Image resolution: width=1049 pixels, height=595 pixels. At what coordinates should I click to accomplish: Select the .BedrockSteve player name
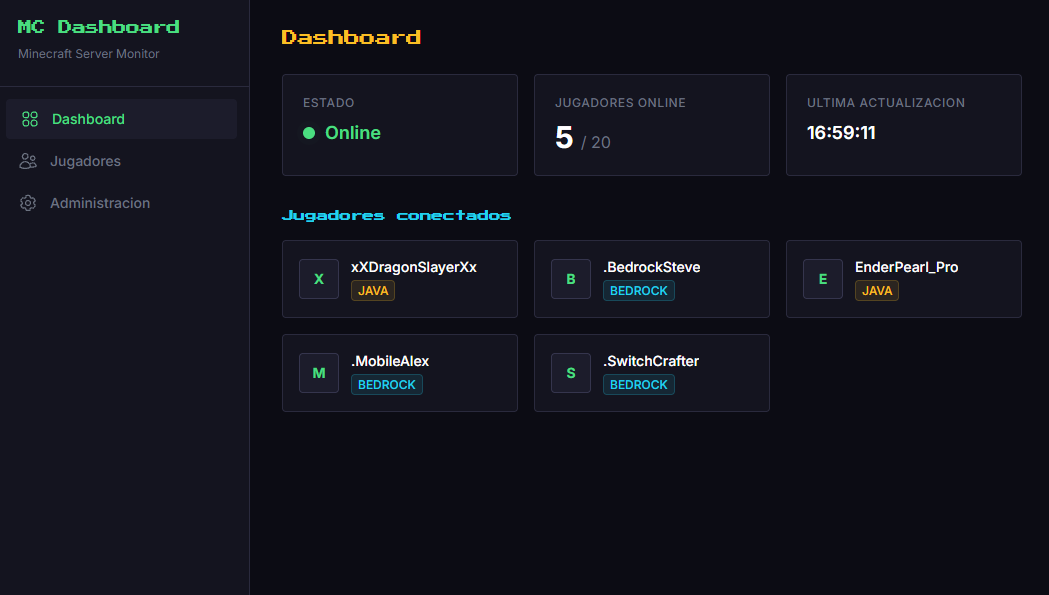[x=652, y=267]
